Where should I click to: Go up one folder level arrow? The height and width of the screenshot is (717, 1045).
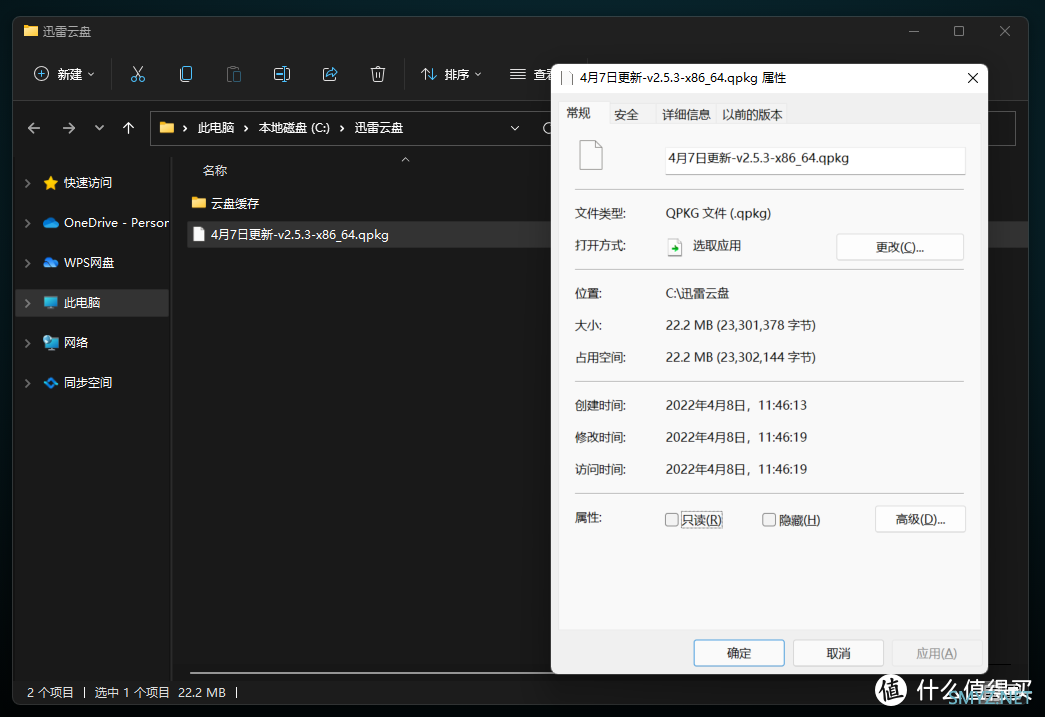tap(129, 128)
